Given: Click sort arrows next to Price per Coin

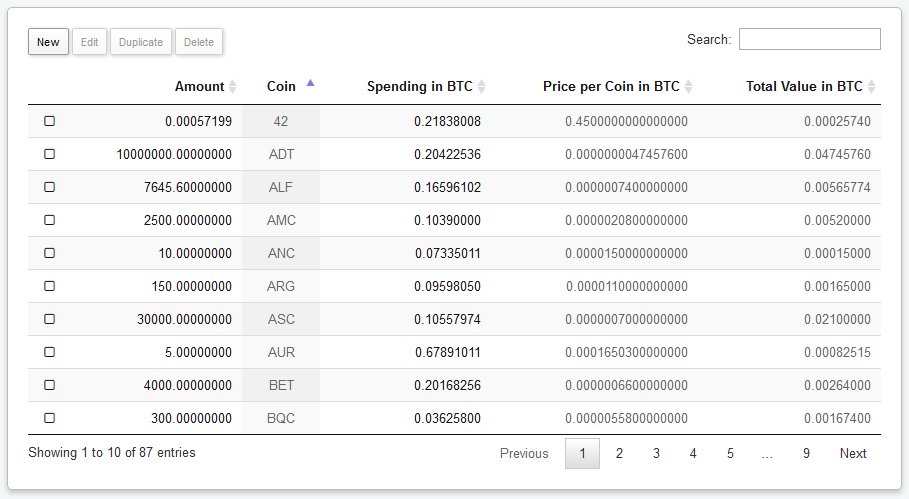Looking at the screenshot, I should (x=688, y=86).
